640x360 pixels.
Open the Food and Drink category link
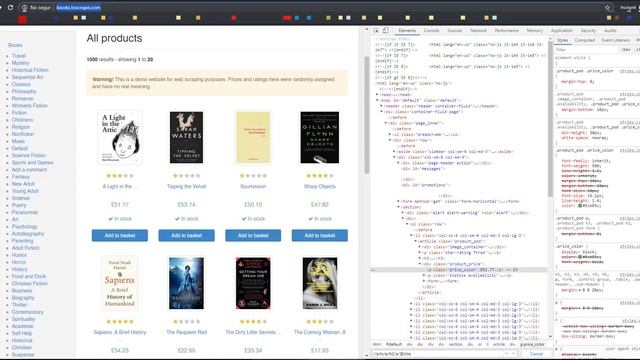click(x=29, y=276)
